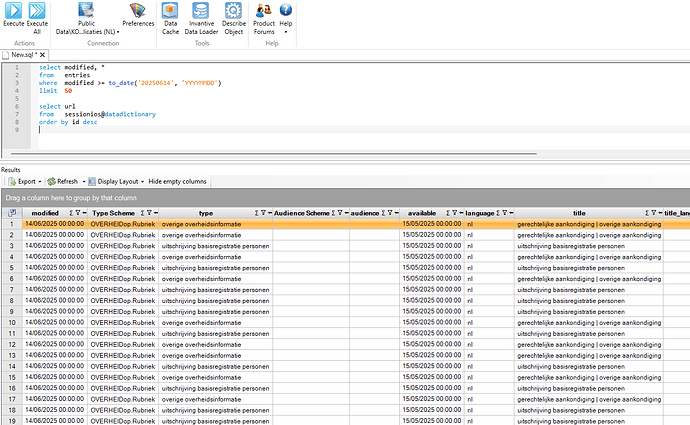690x425 pixels.
Task: Click the modified date cell in row 15
Action: 55,377
